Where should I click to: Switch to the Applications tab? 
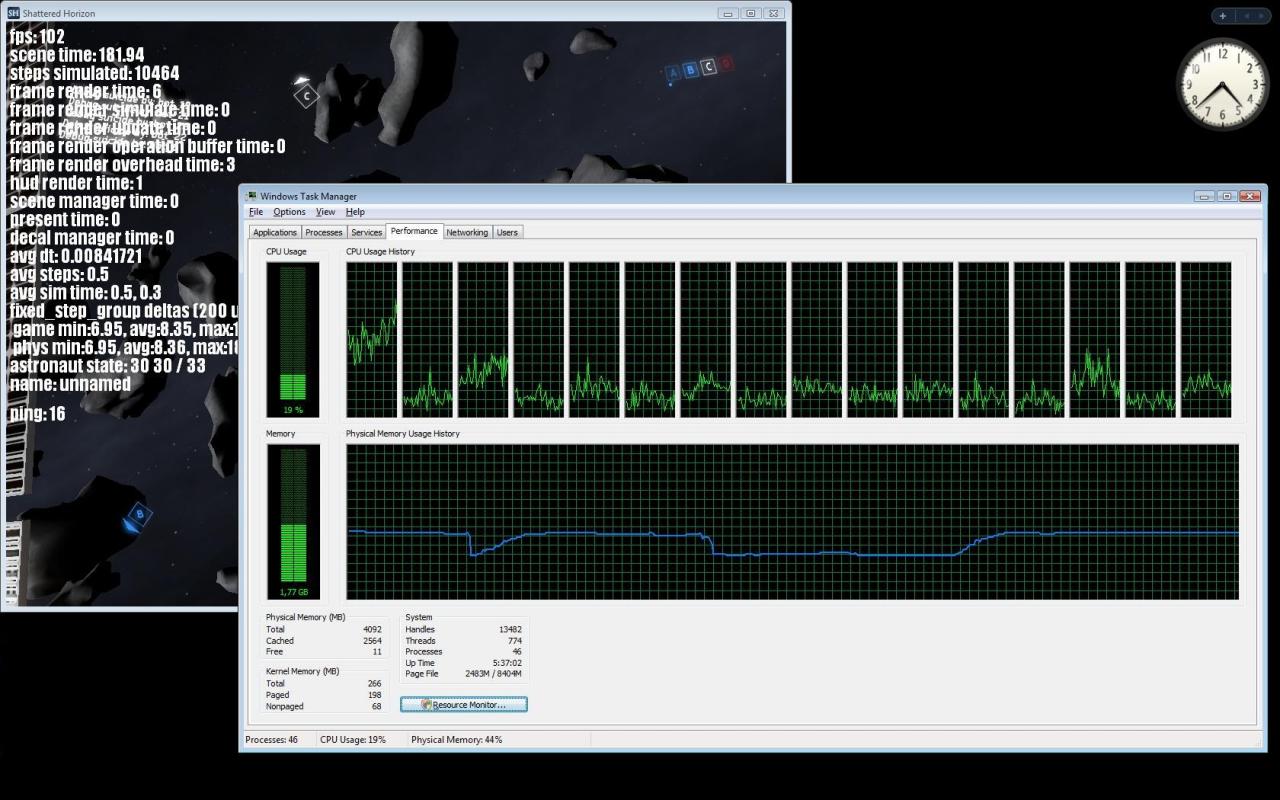click(275, 232)
